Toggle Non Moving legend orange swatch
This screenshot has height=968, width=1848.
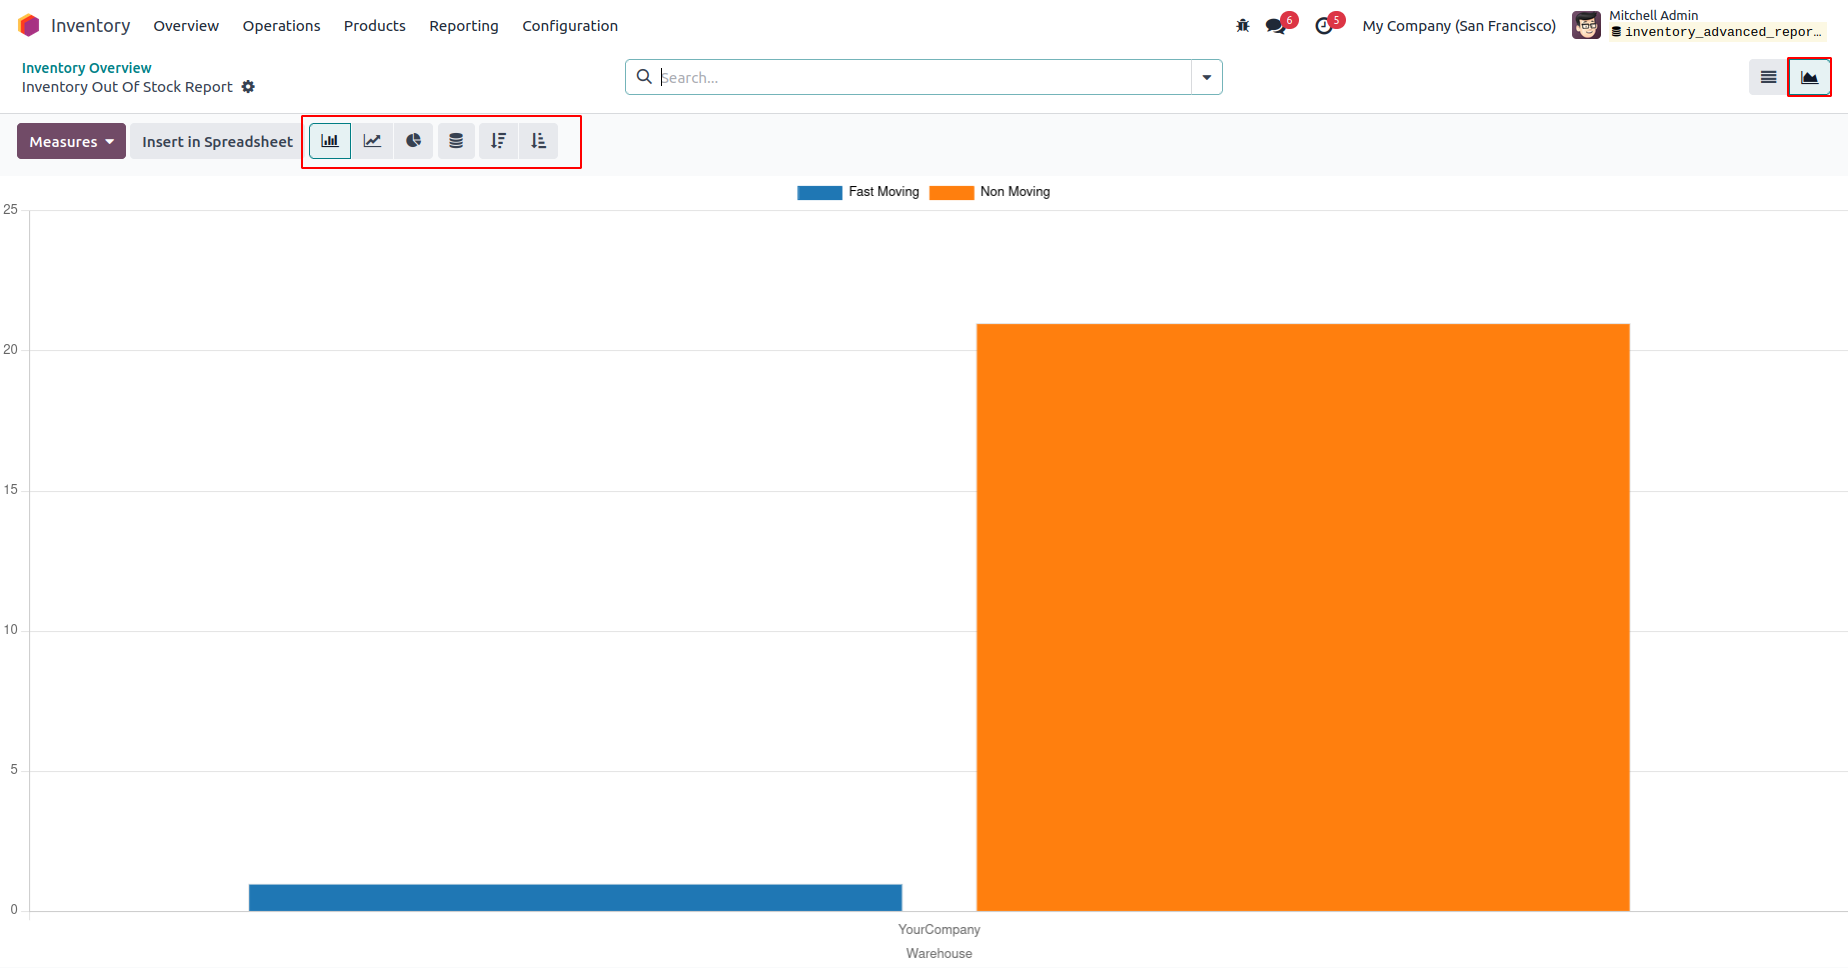click(x=951, y=193)
